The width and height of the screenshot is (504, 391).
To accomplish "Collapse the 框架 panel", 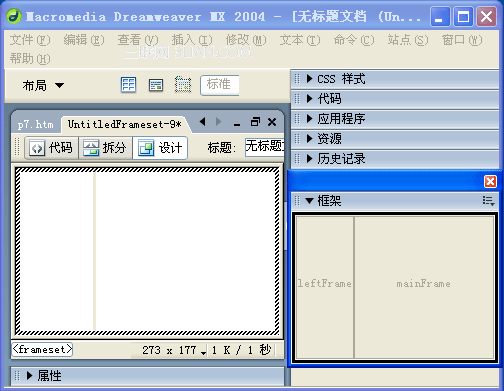I will pos(309,201).
